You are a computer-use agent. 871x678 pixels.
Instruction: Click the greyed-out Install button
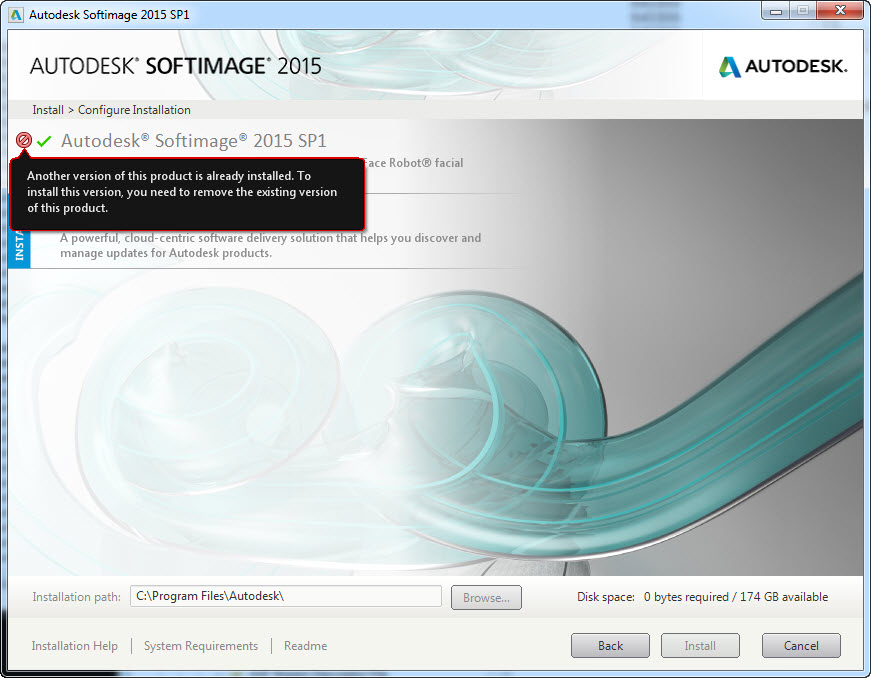click(x=700, y=646)
